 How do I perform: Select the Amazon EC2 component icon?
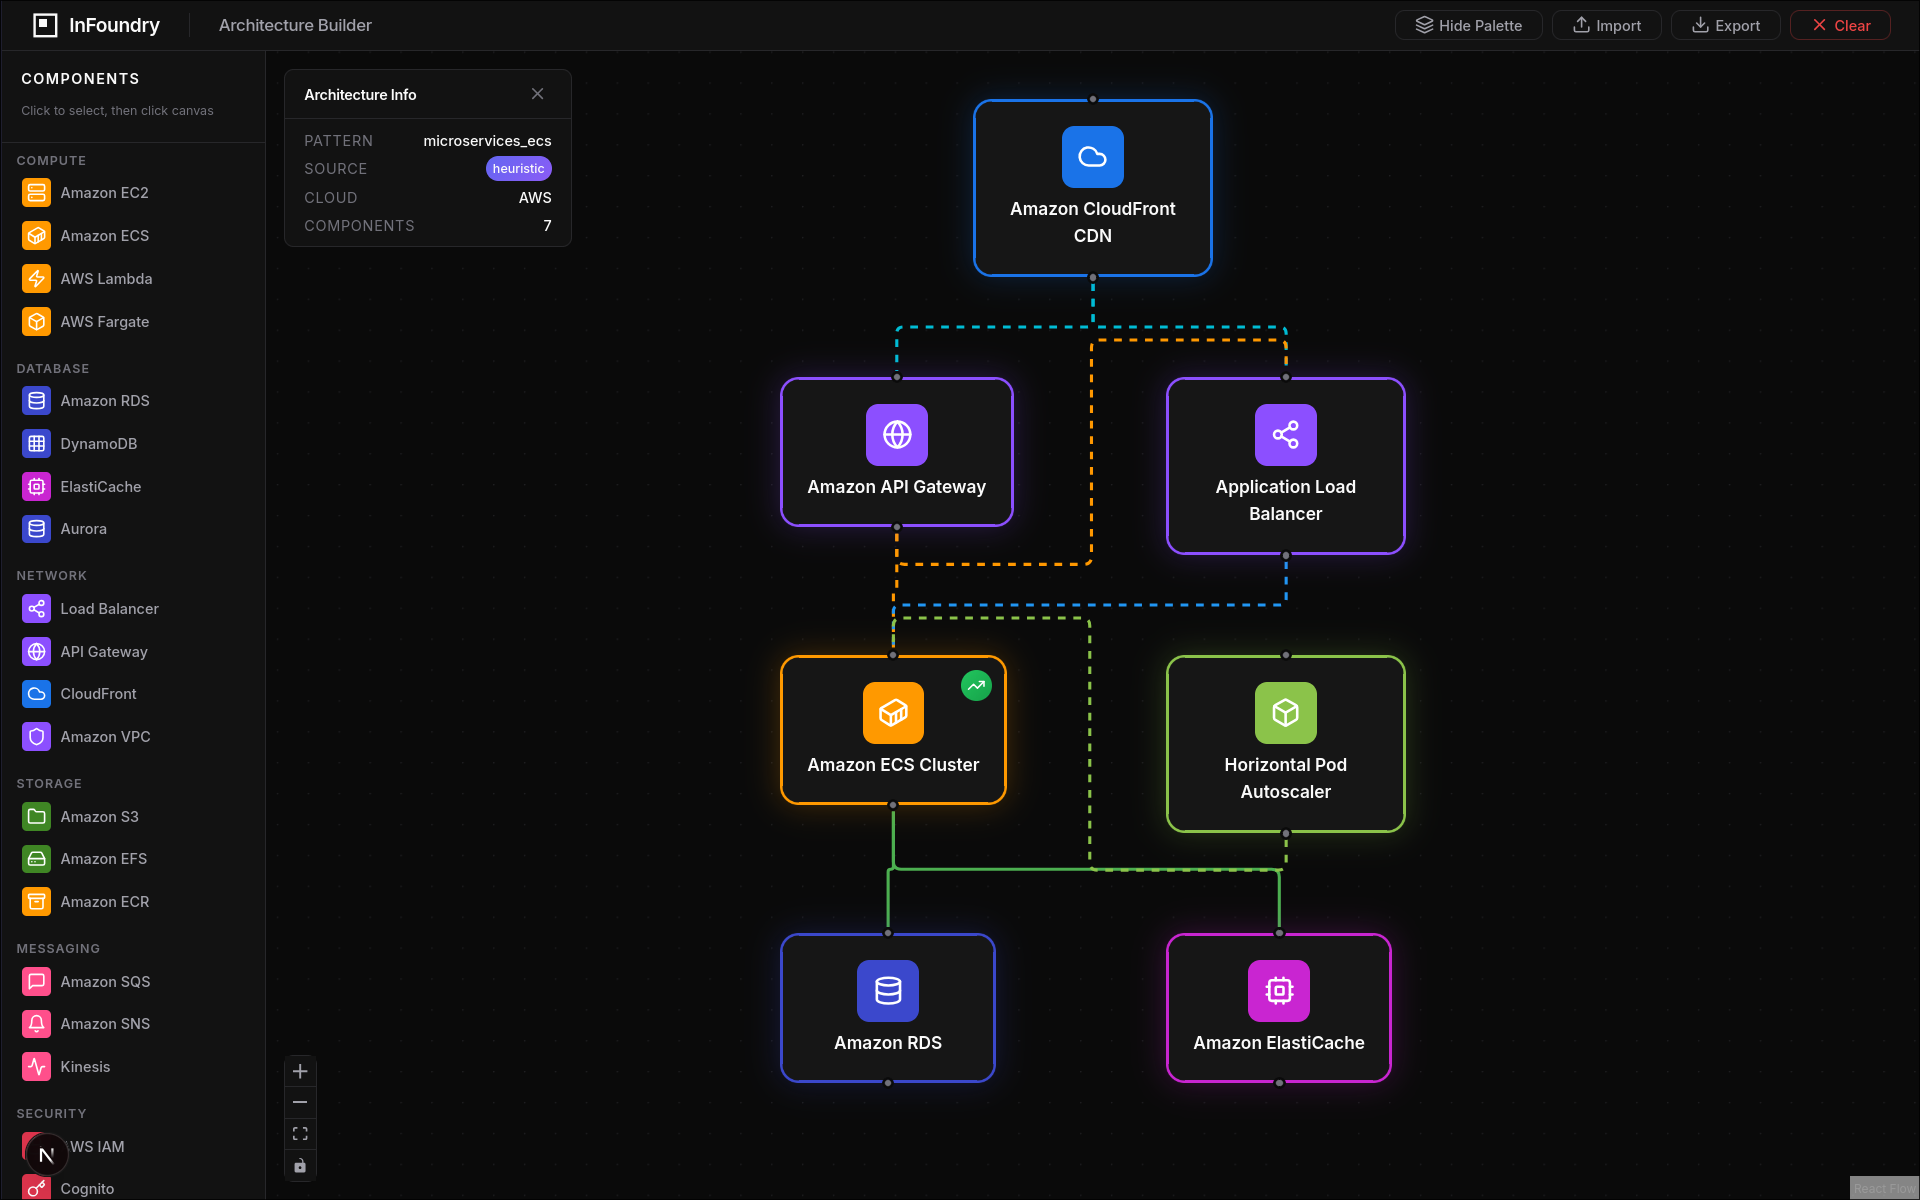click(37, 193)
